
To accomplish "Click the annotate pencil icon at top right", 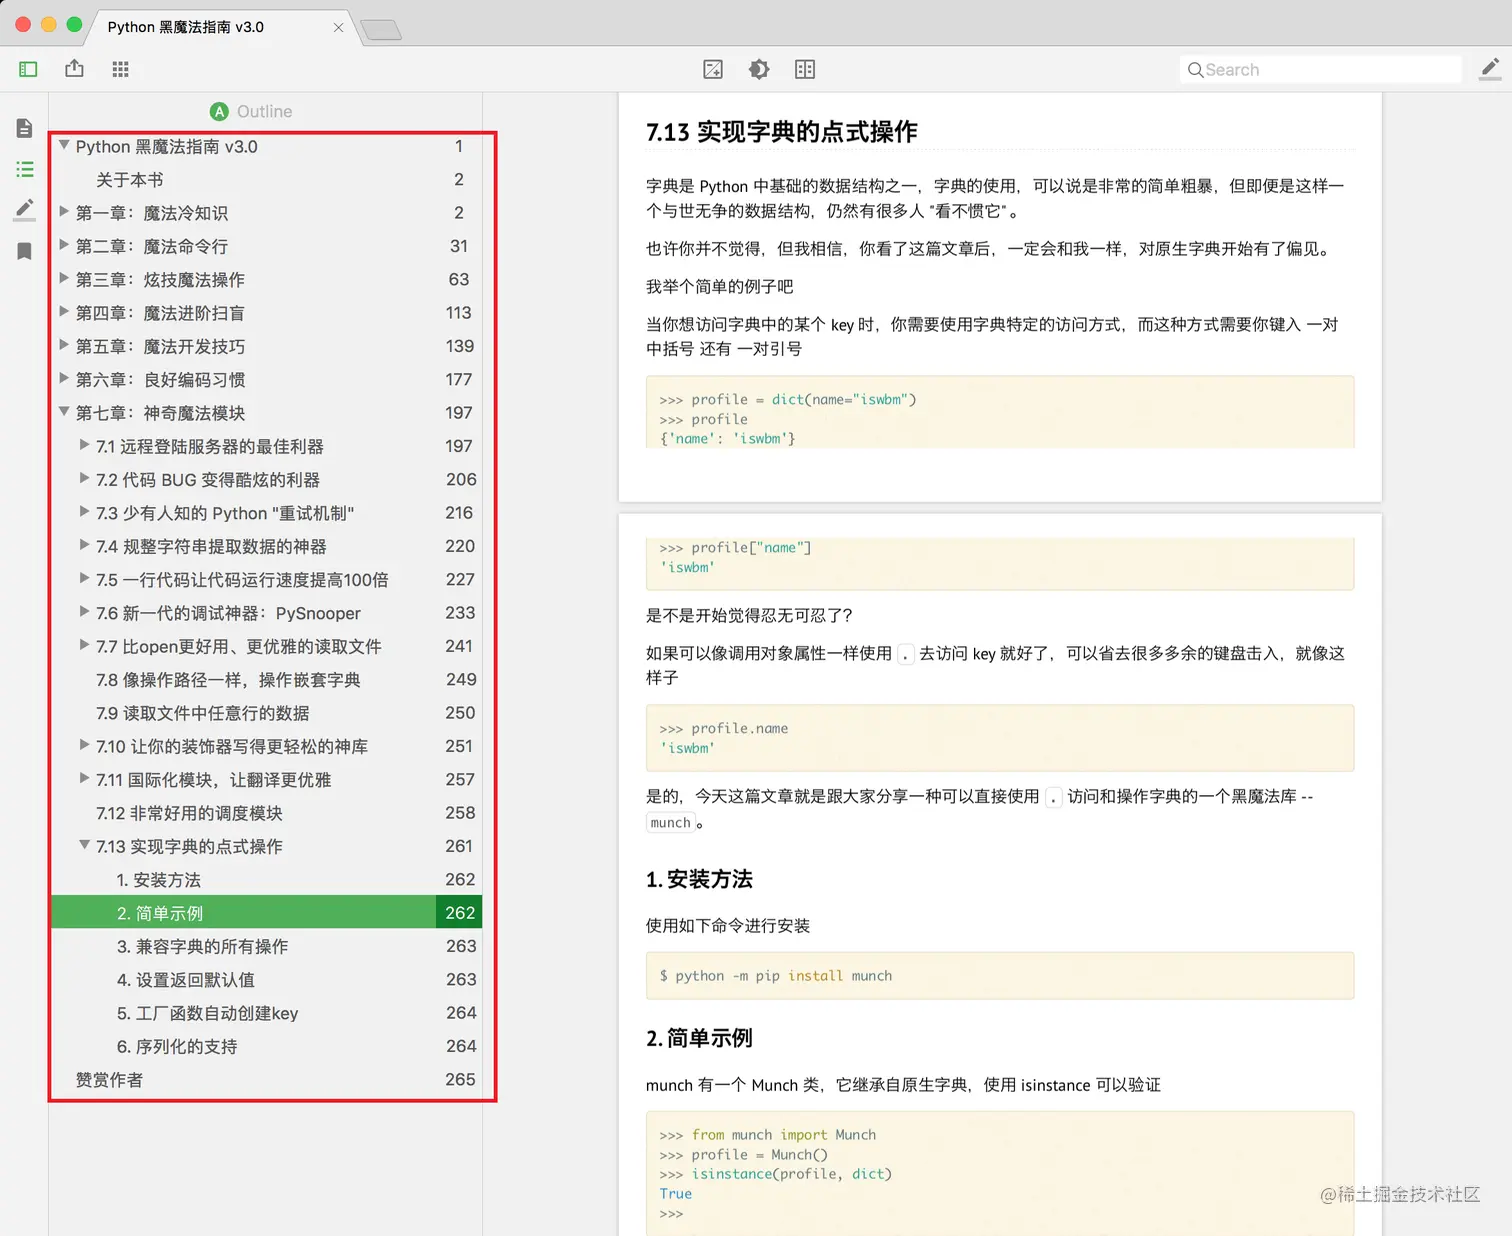I will click(1490, 68).
